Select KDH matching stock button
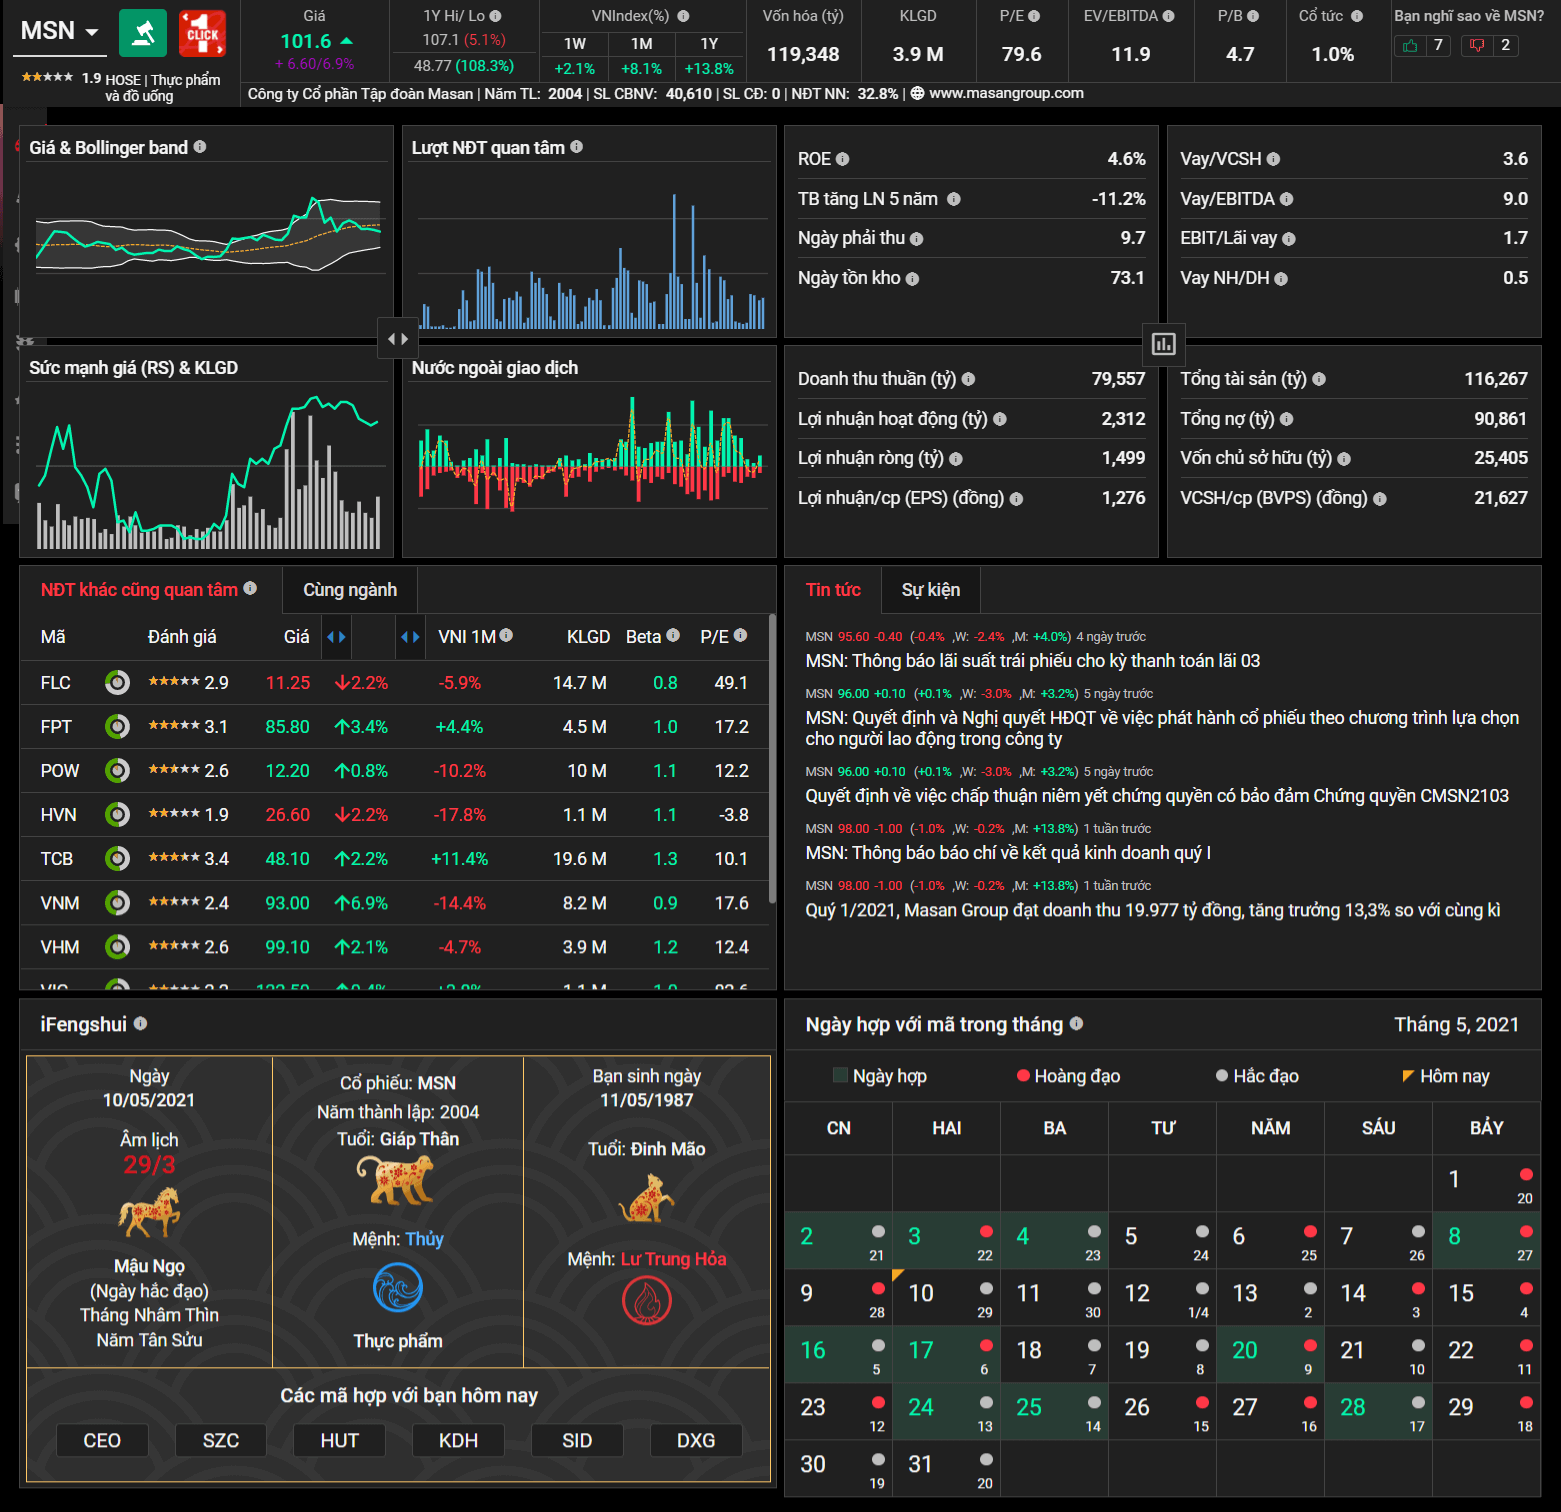The width and height of the screenshot is (1561, 1512). point(458,1440)
